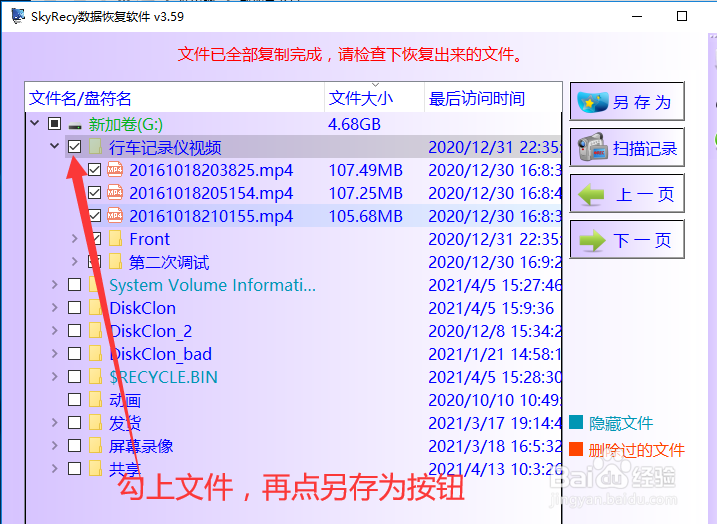Select the System Volume Informati... folder name

coord(212,285)
